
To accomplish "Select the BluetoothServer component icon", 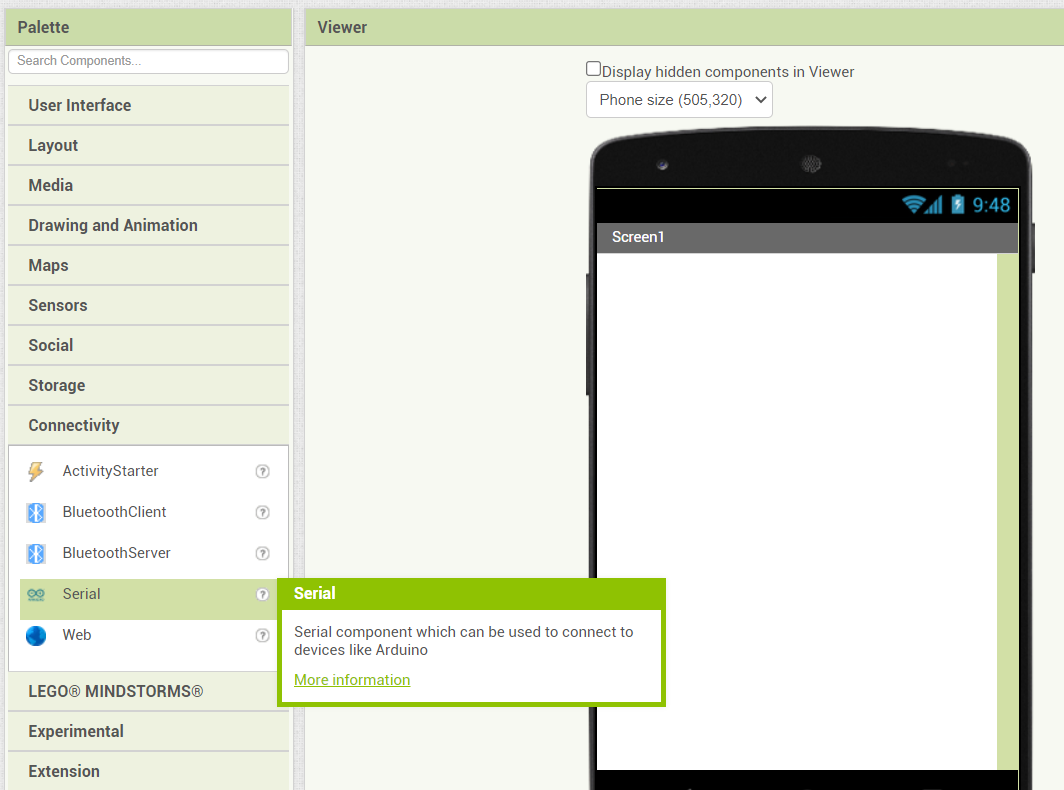I will (36, 553).
